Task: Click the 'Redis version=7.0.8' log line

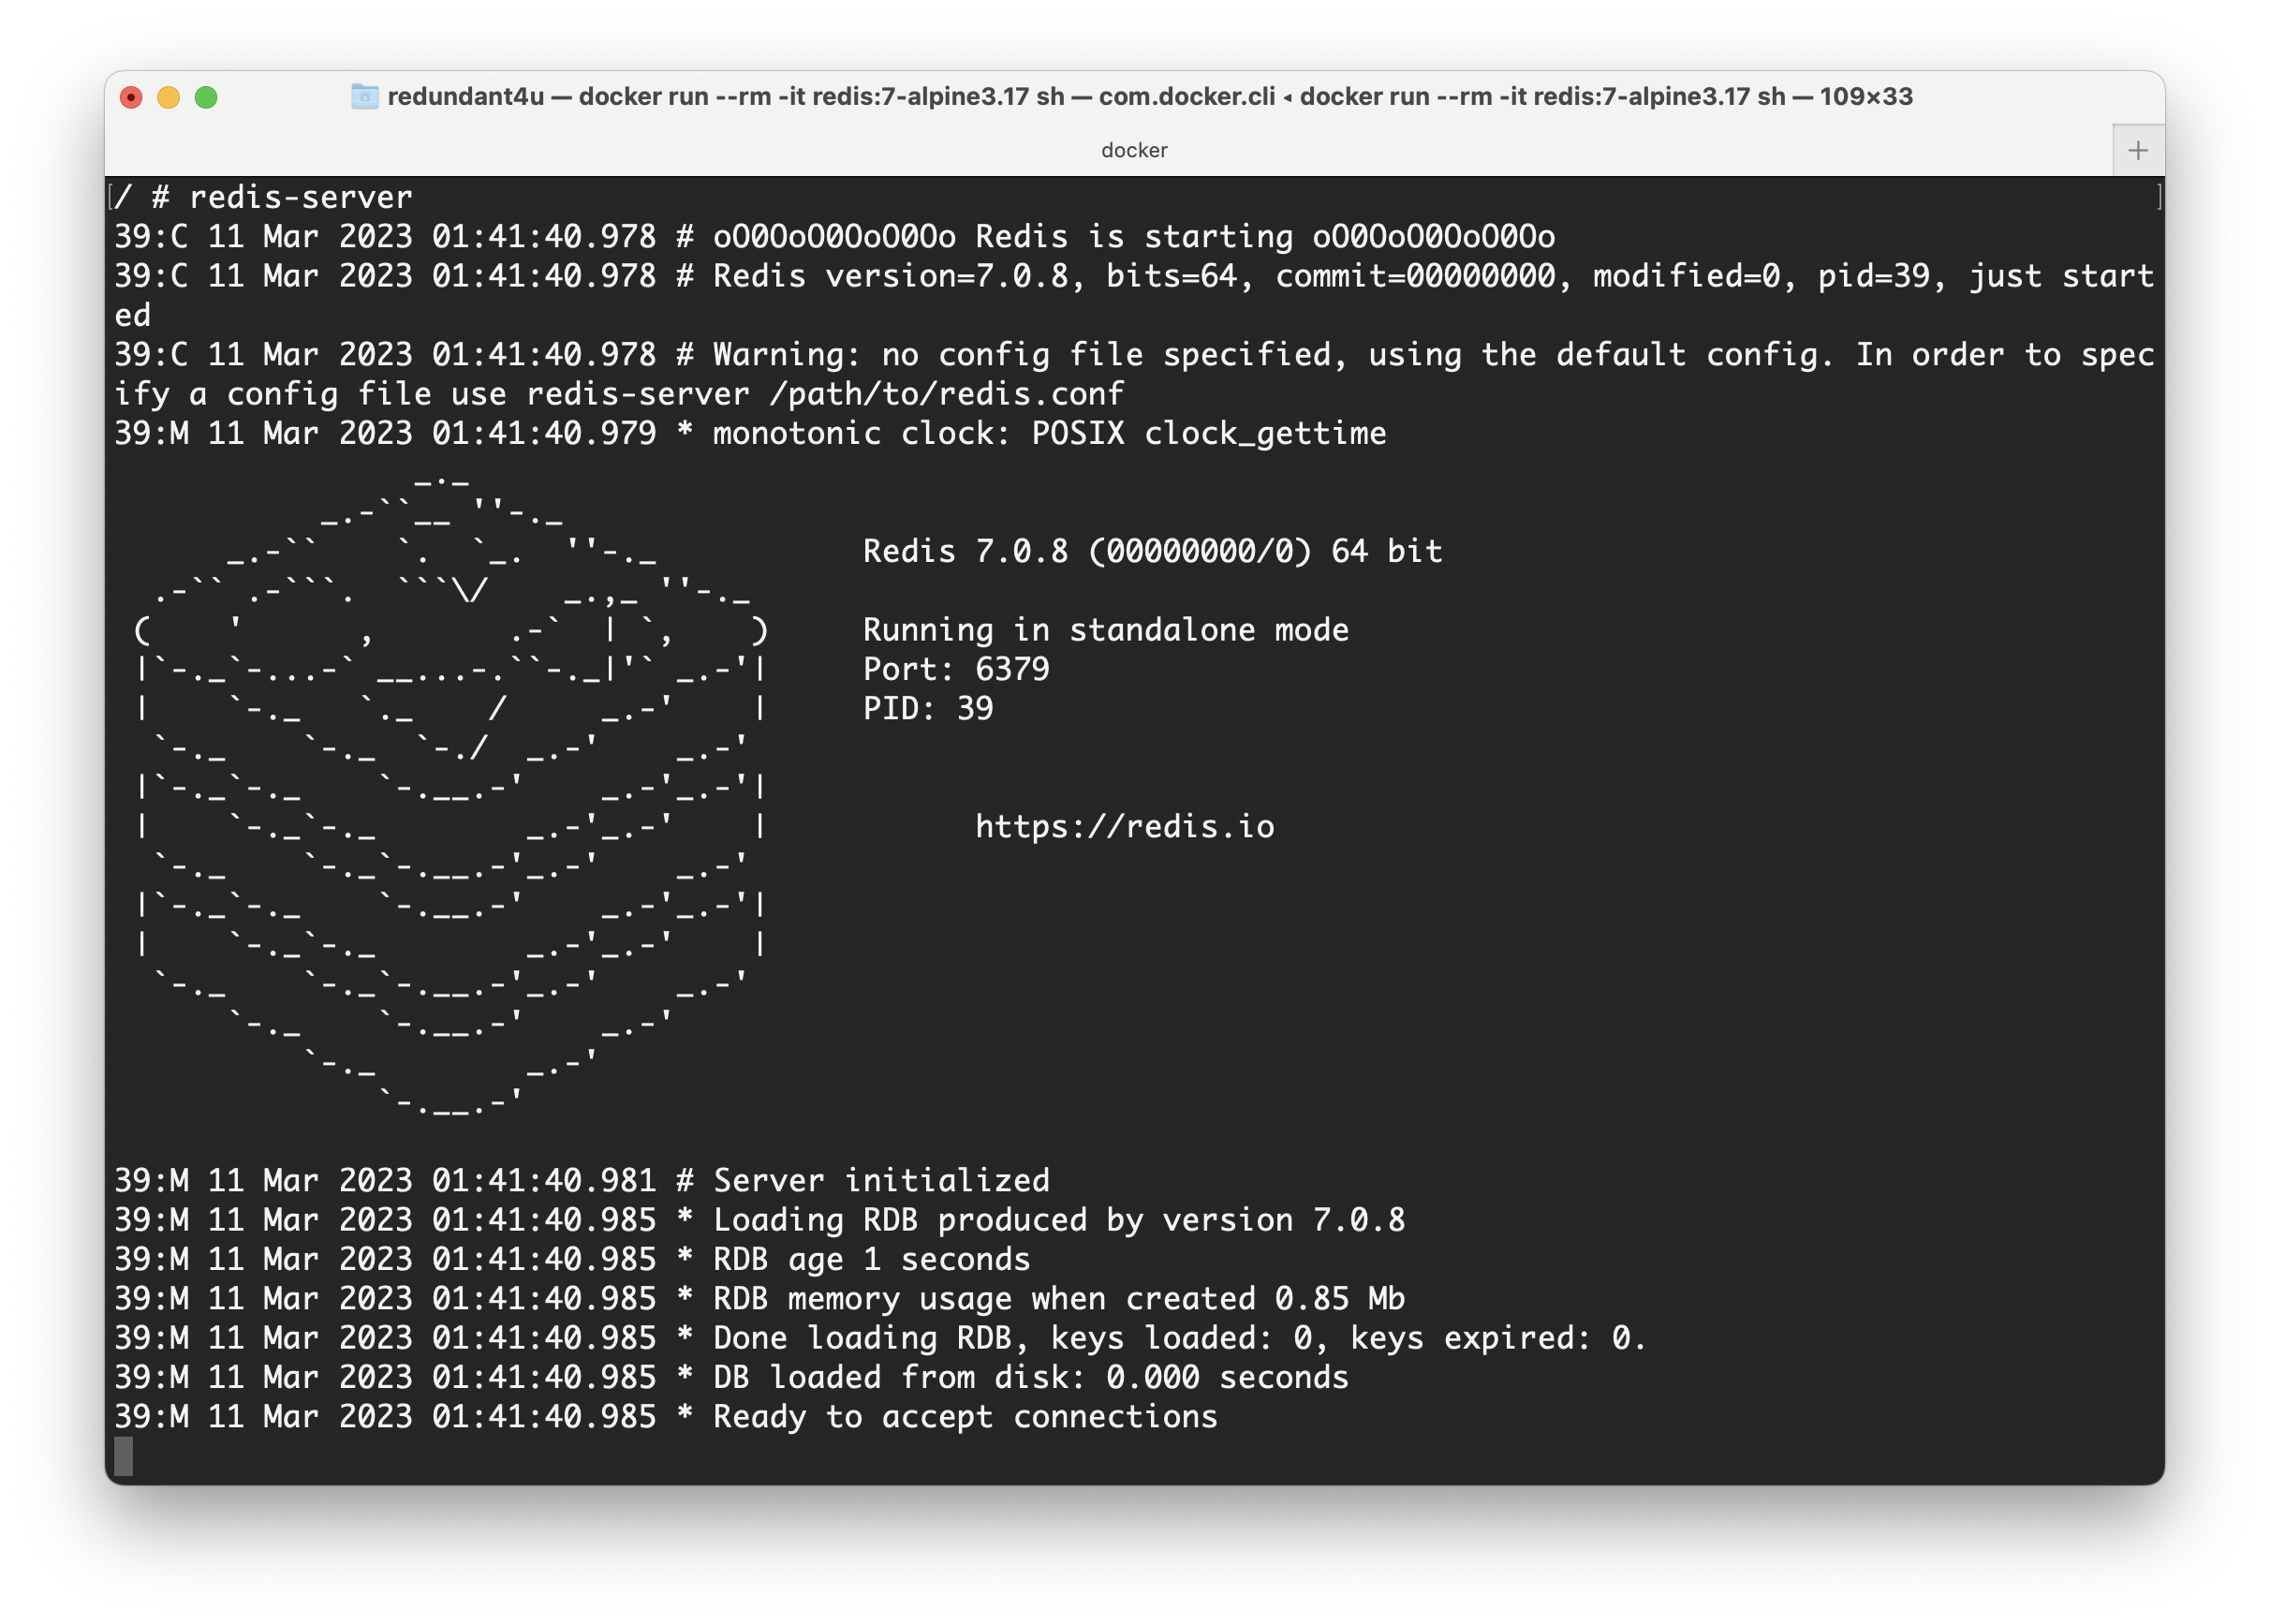Action: (x=1134, y=295)
